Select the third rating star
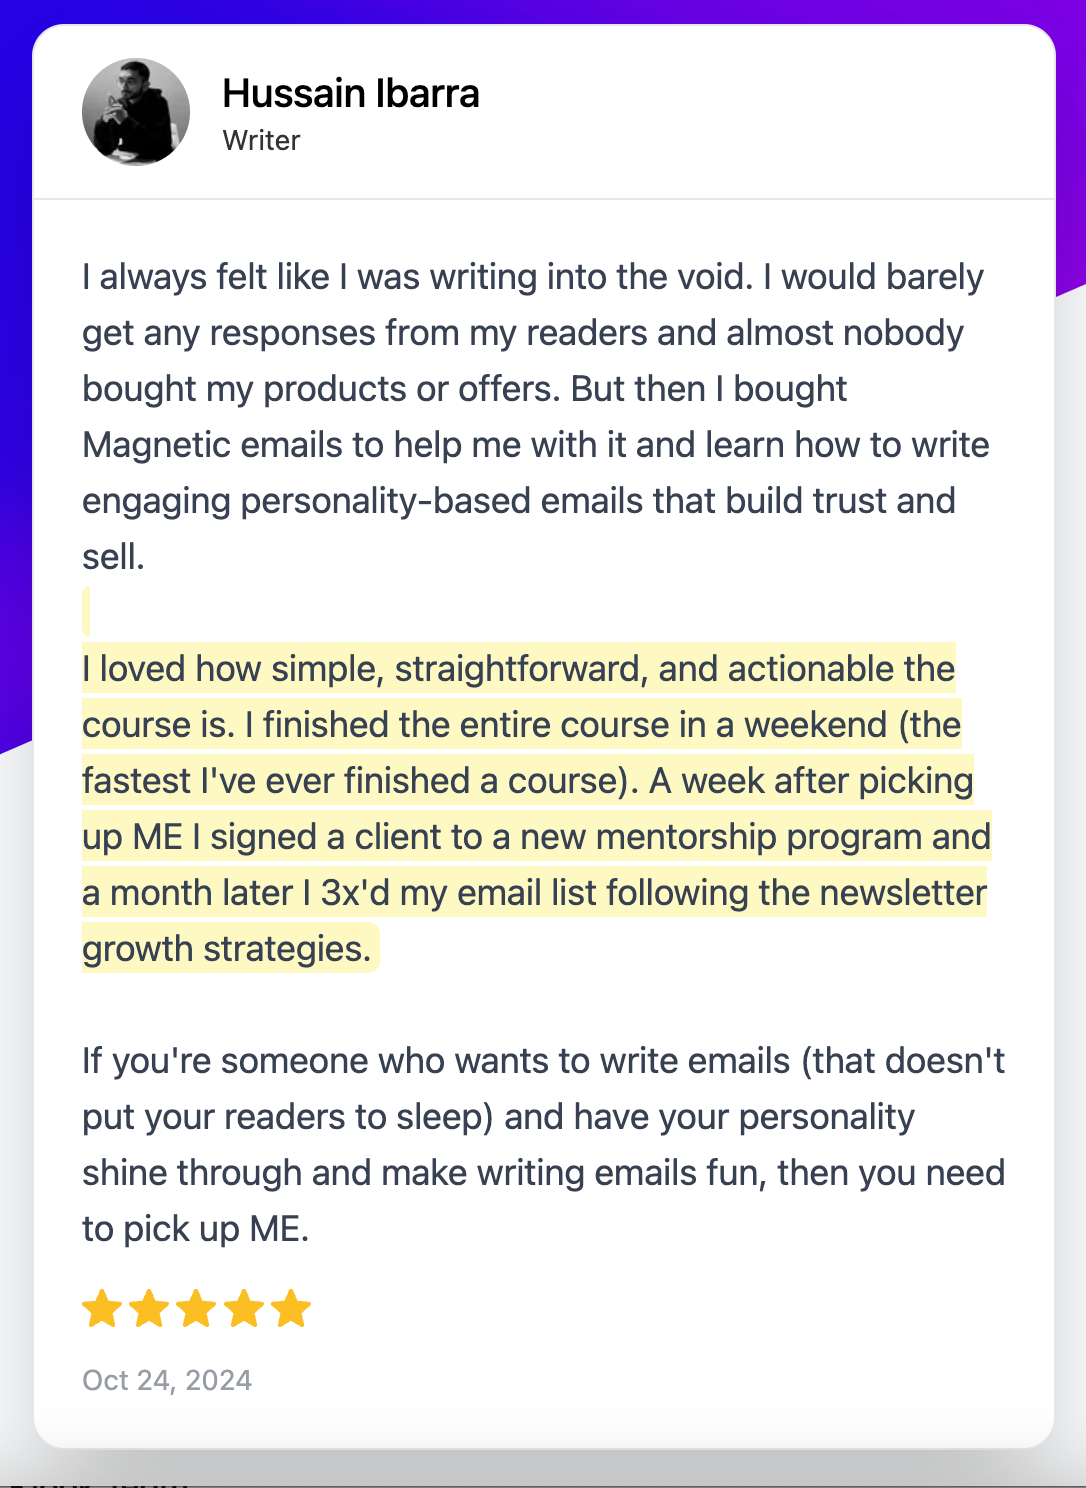The width and height of the screenshot is (1086, 1488). [x=196, y=1308]
